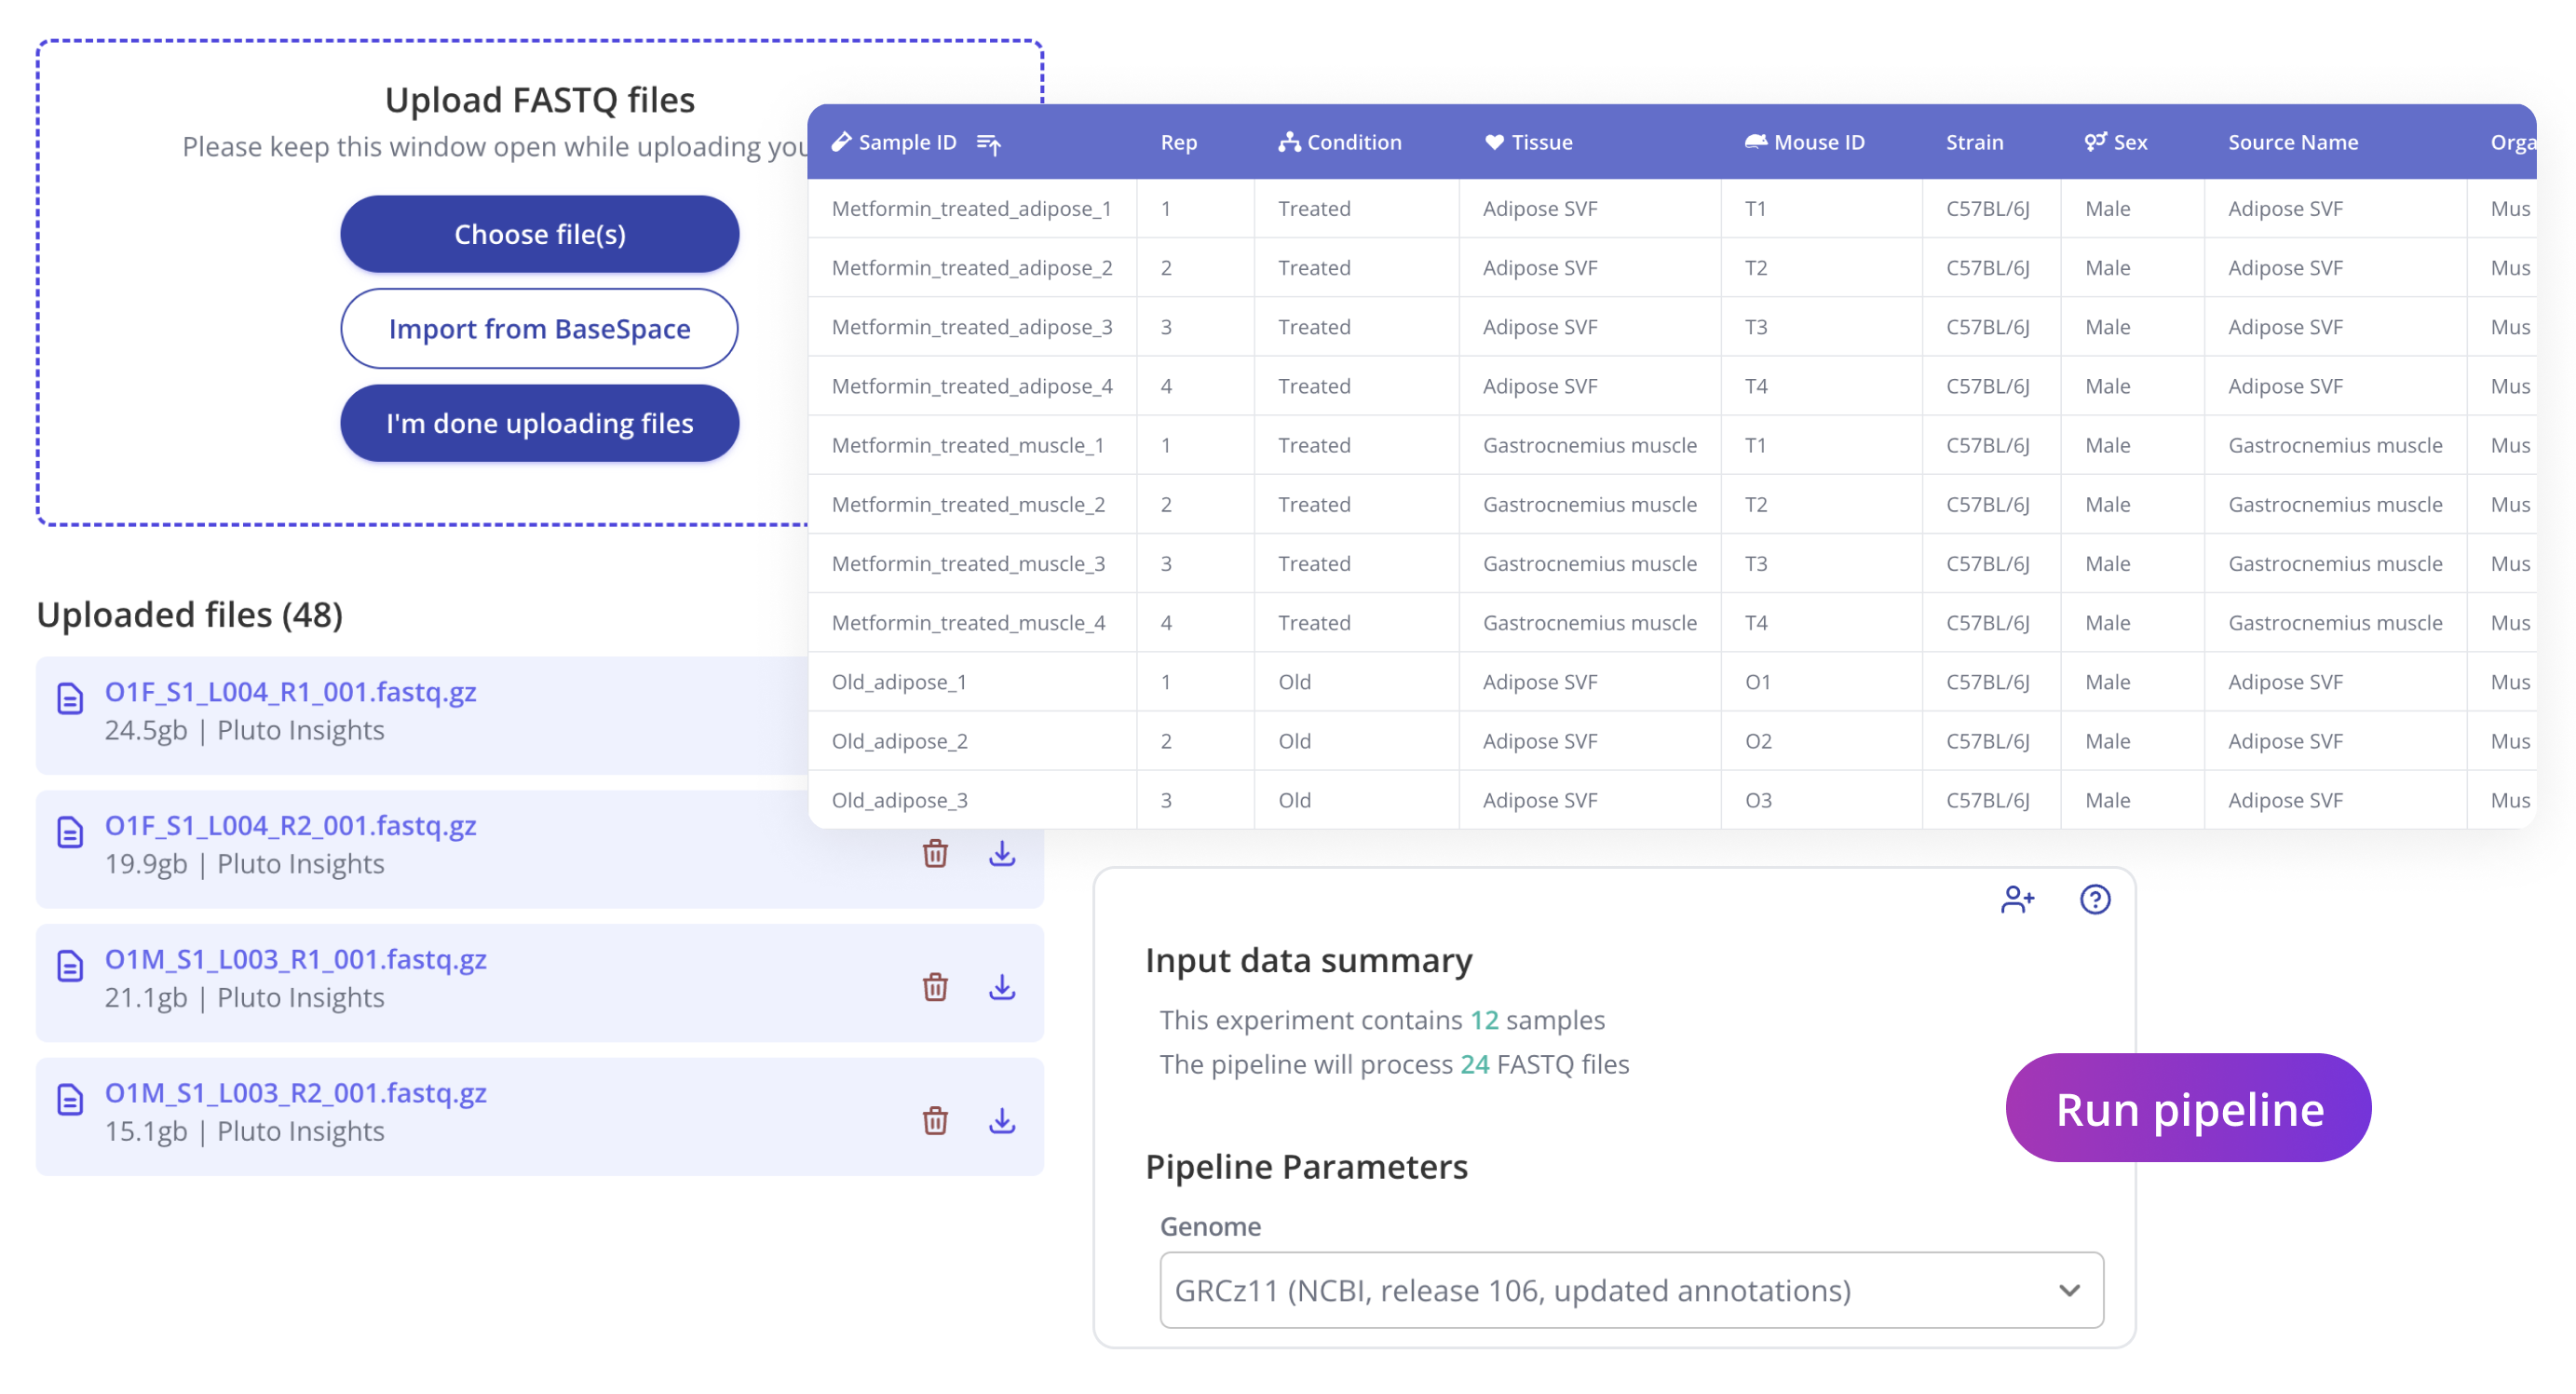
Task: Expand the Genome dropdown
Action: point(1630,1289)
